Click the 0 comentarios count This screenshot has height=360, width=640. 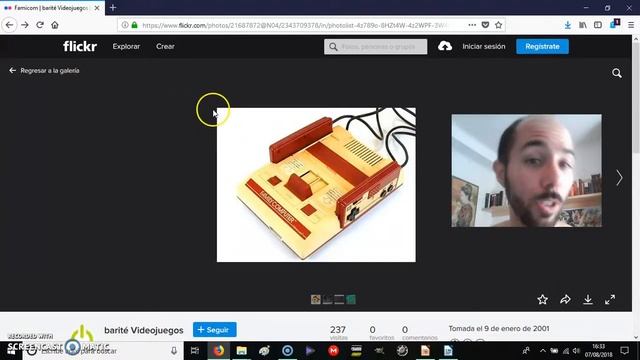click(420, 332)
